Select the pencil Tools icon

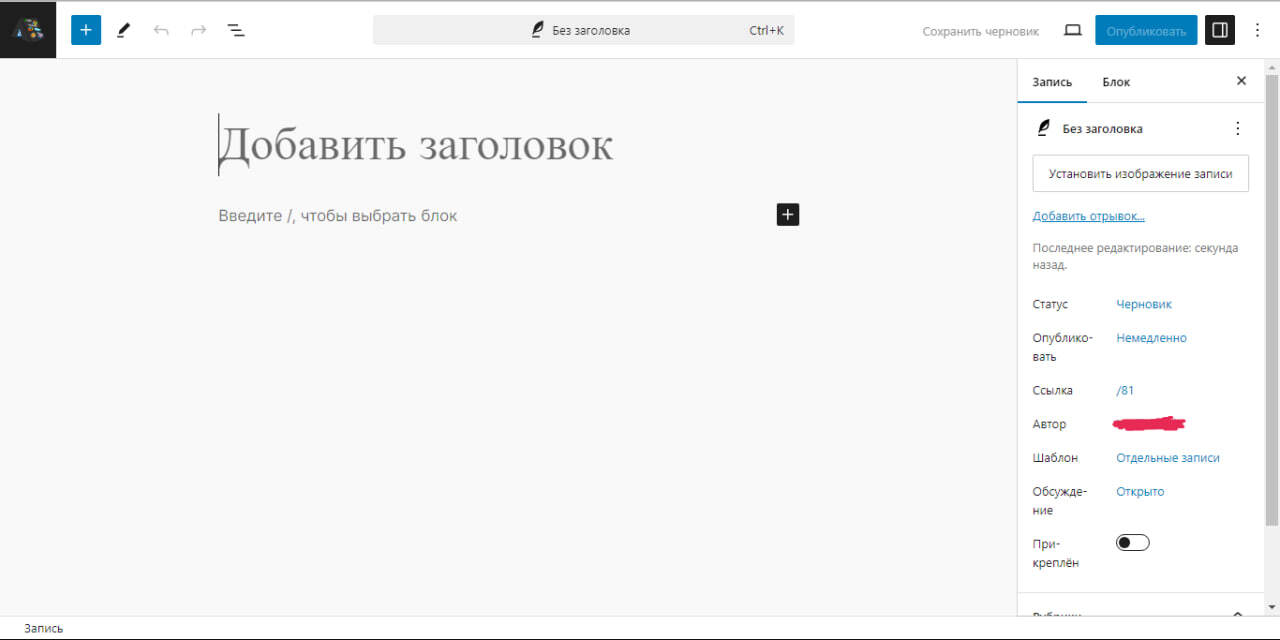point(124,31)
